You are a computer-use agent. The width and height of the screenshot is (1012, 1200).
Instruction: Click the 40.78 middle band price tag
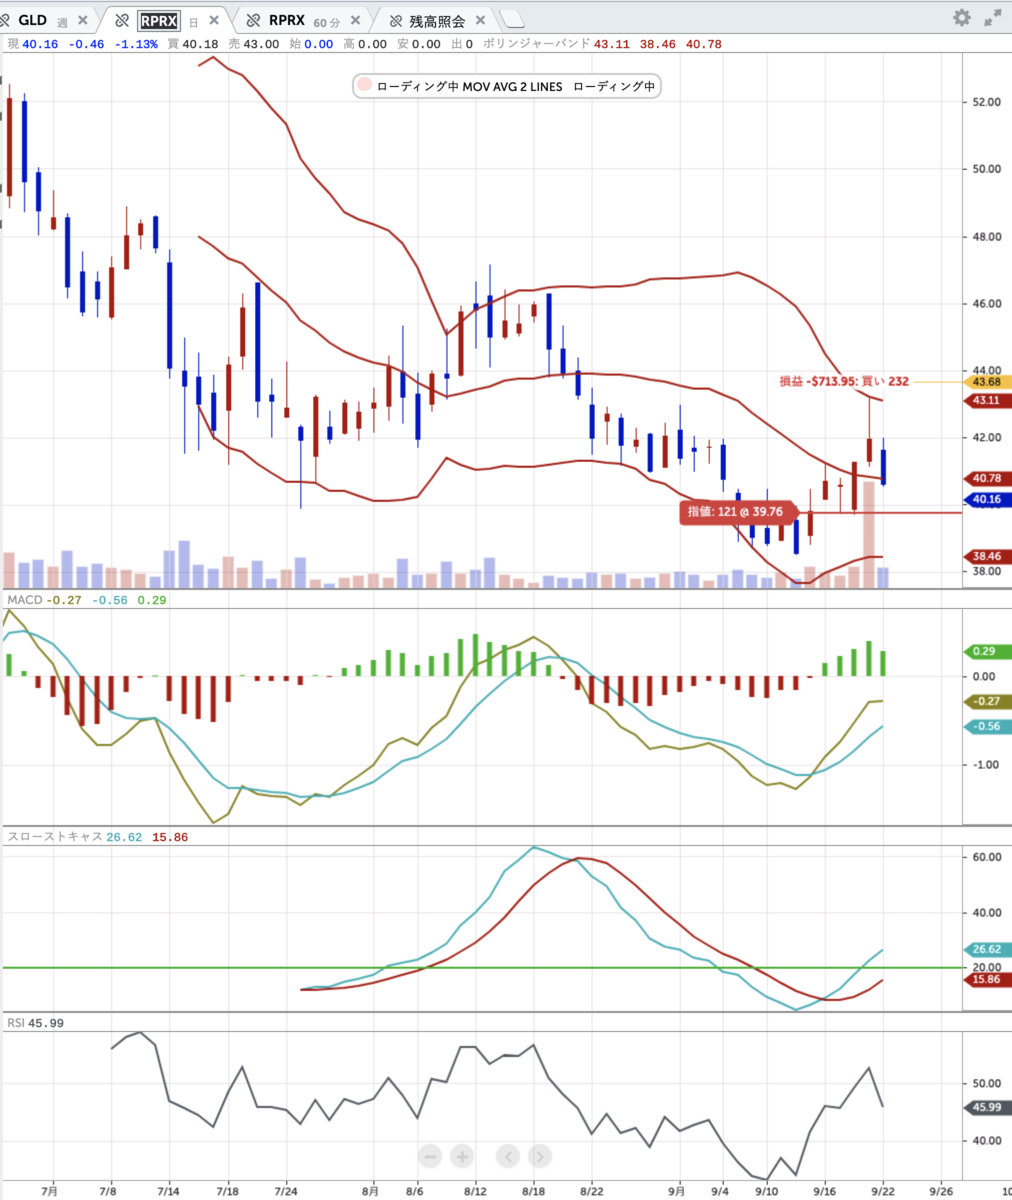coord(986,478)
